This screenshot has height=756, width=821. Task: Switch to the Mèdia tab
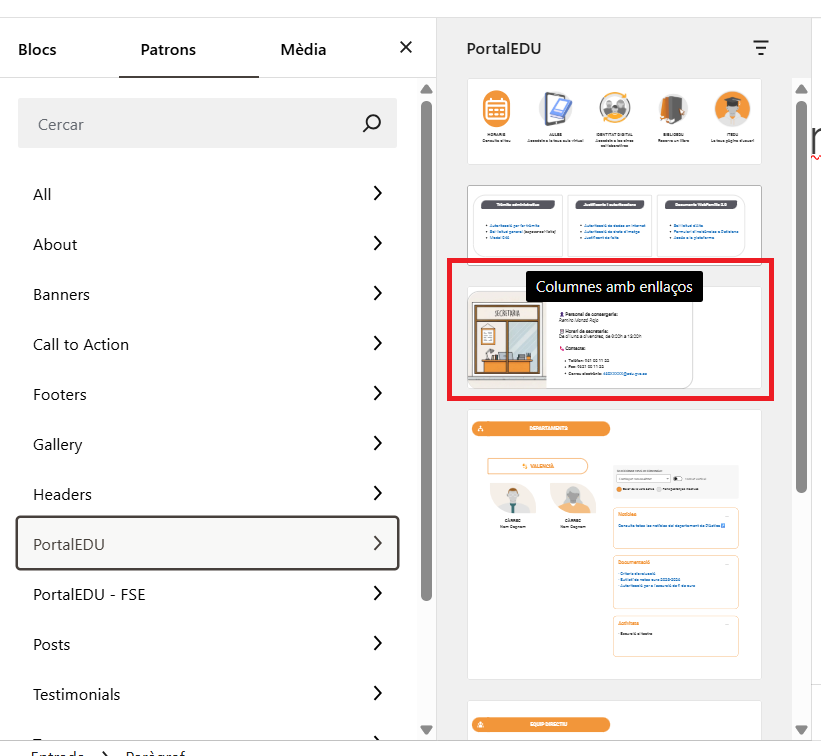pyautogui.click(x=303, y=49)
